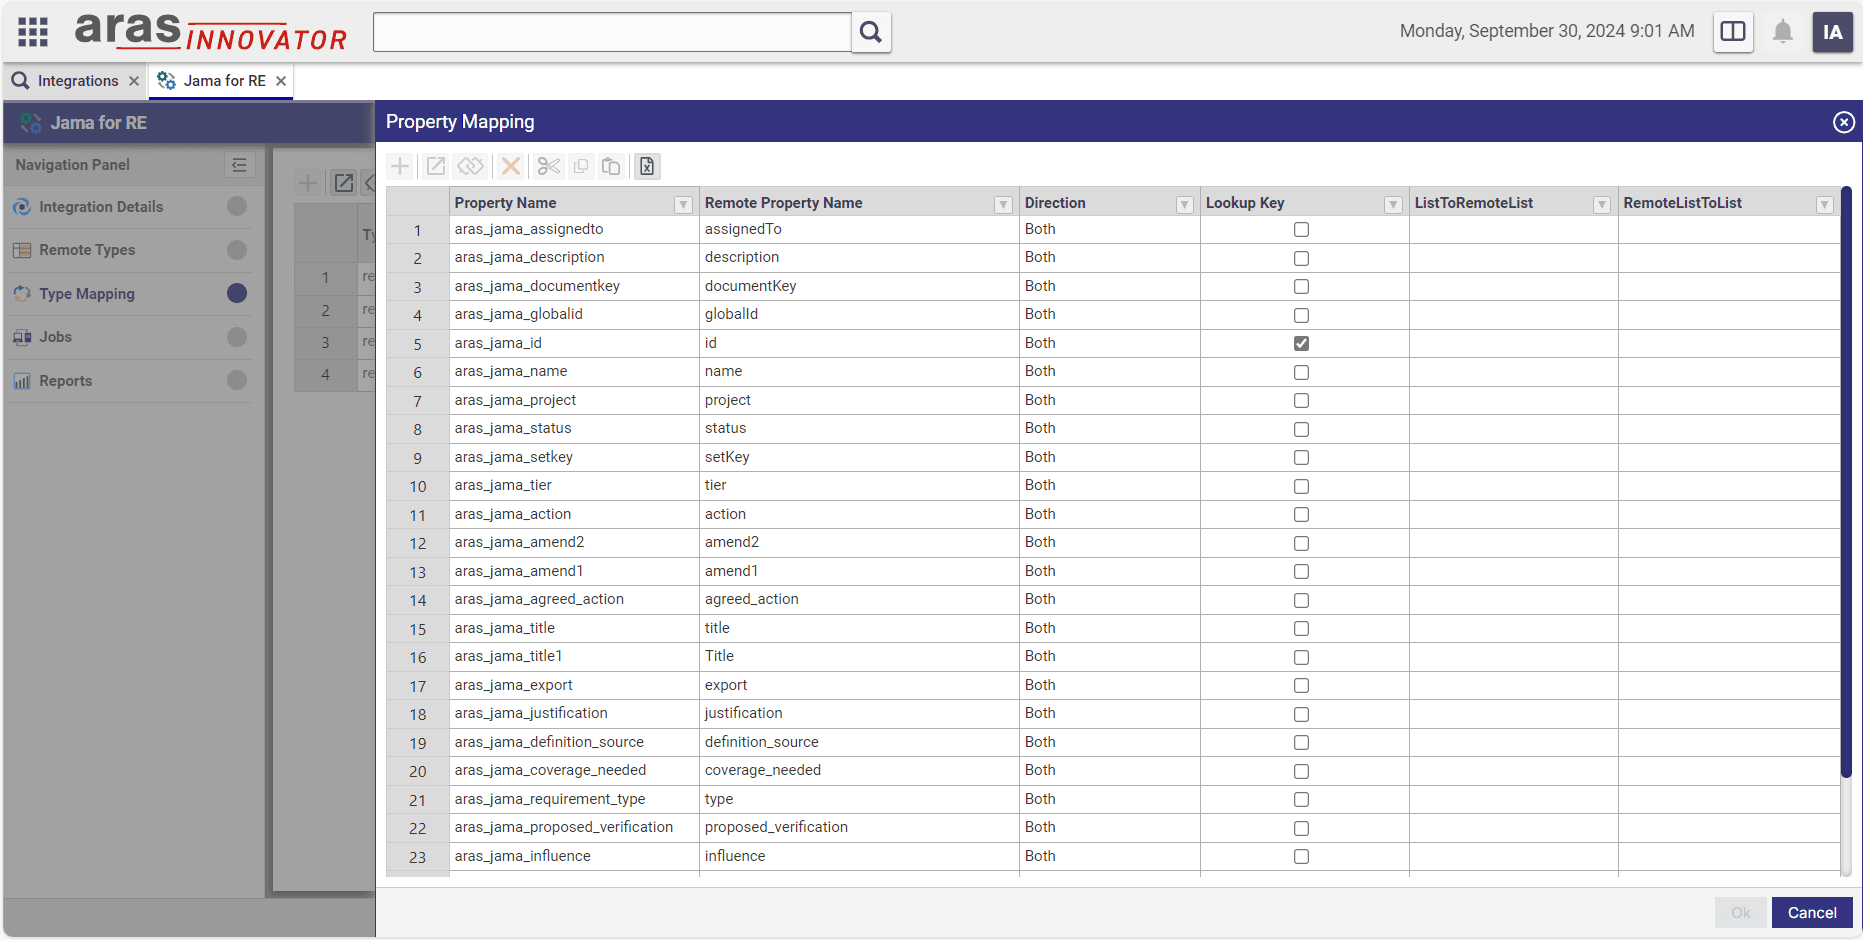The image size is (1863, 940).
Task: Toggle Lookup Key for aras_jama_title1
Action: [x=1301, y=657]
